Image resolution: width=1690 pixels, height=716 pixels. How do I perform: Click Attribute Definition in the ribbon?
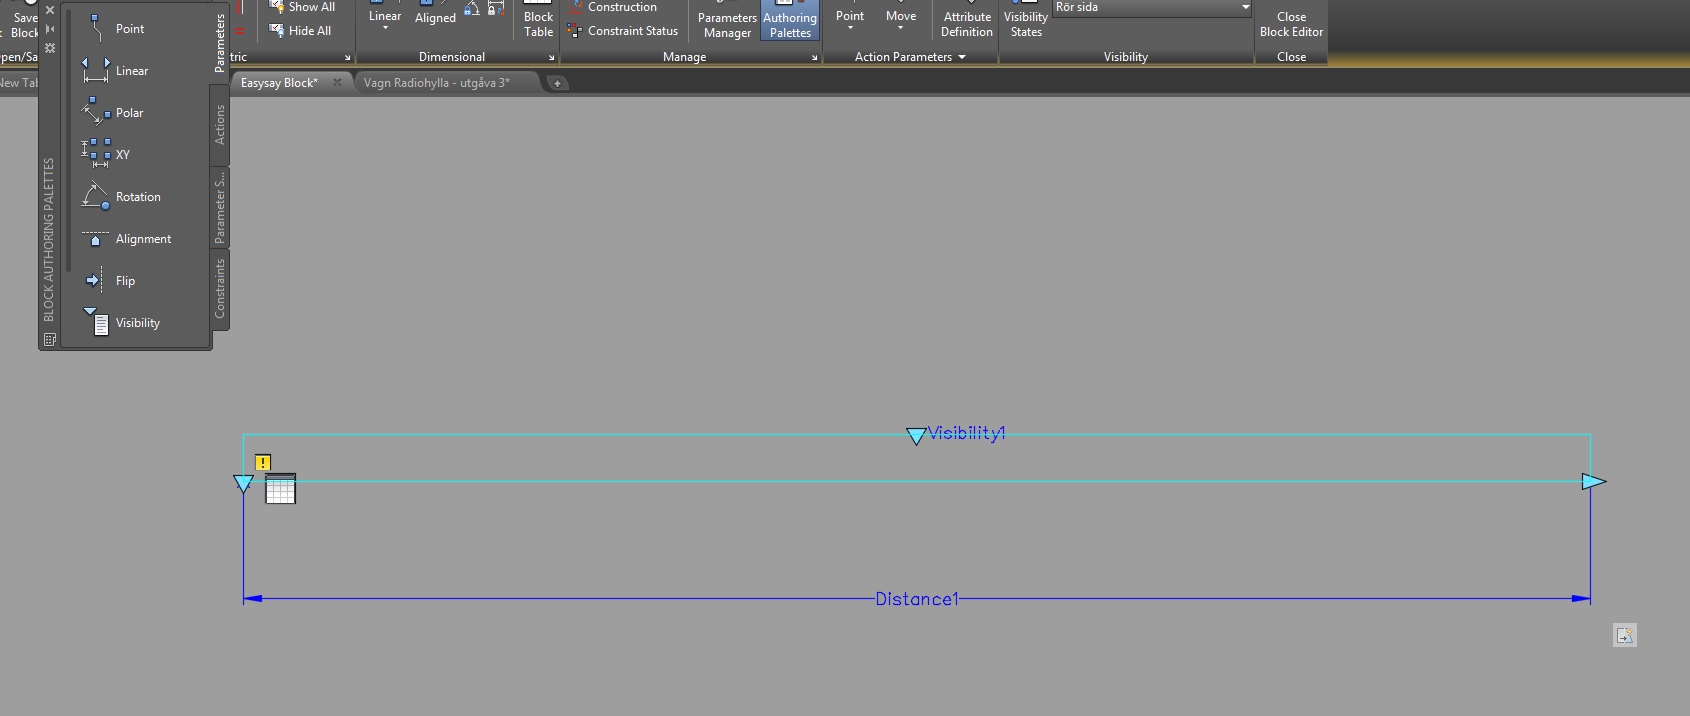[967, 21]
